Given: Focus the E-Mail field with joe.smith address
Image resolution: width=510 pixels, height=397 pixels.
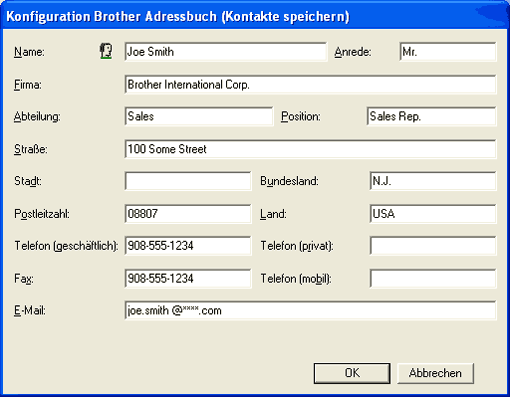Looking at the screenshot, I should [310, 310].
